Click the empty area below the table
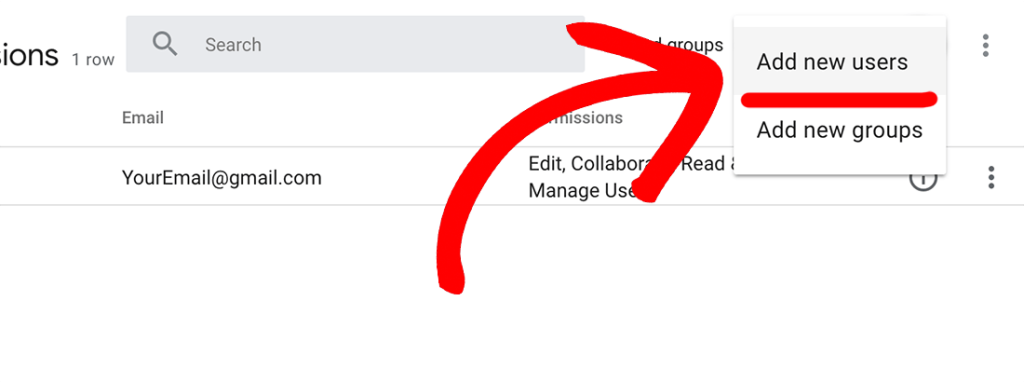1024x383 pixels. [x=512, y=294]
